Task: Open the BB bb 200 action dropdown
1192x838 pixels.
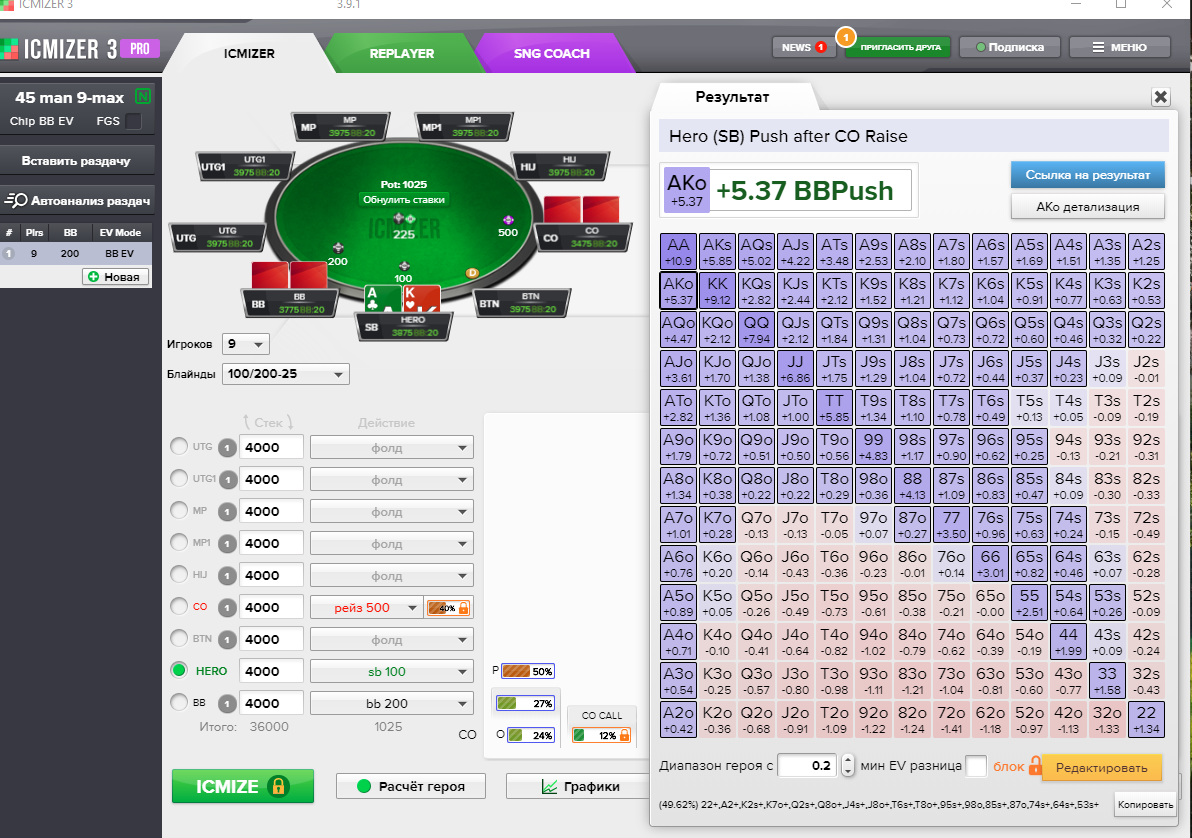Action: click(392, 703)
